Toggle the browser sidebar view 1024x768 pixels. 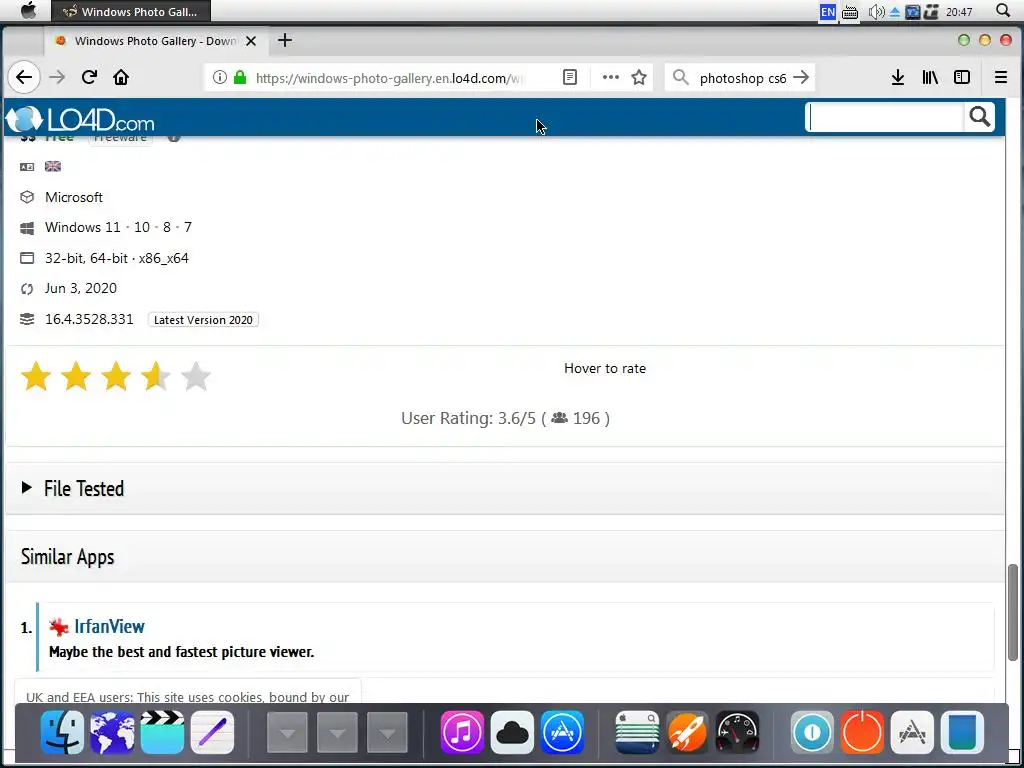pos(961,78)
